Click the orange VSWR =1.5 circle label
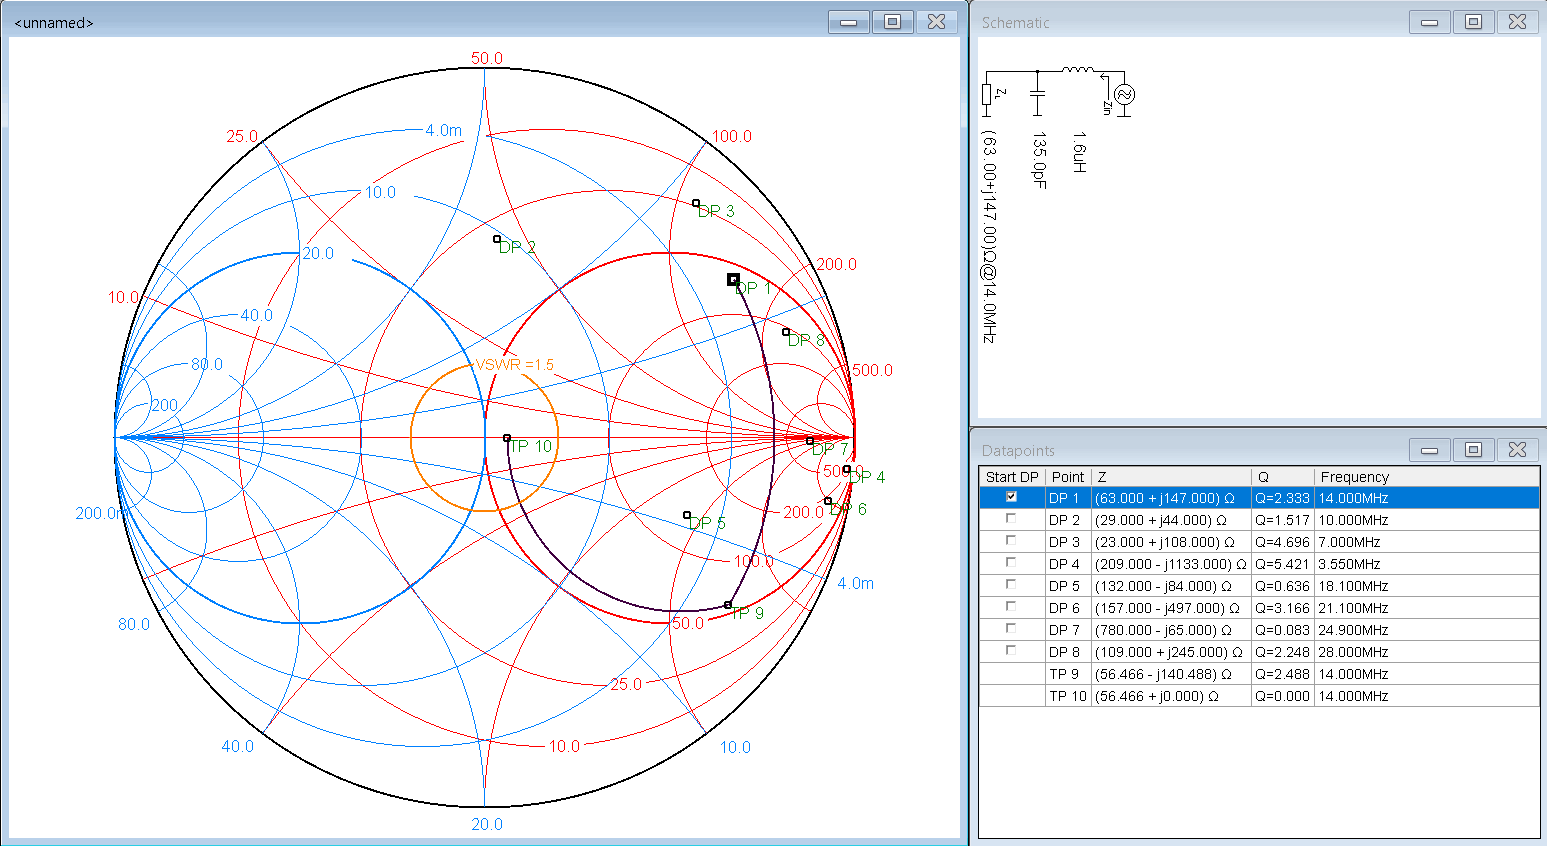 tap(514, 364)
